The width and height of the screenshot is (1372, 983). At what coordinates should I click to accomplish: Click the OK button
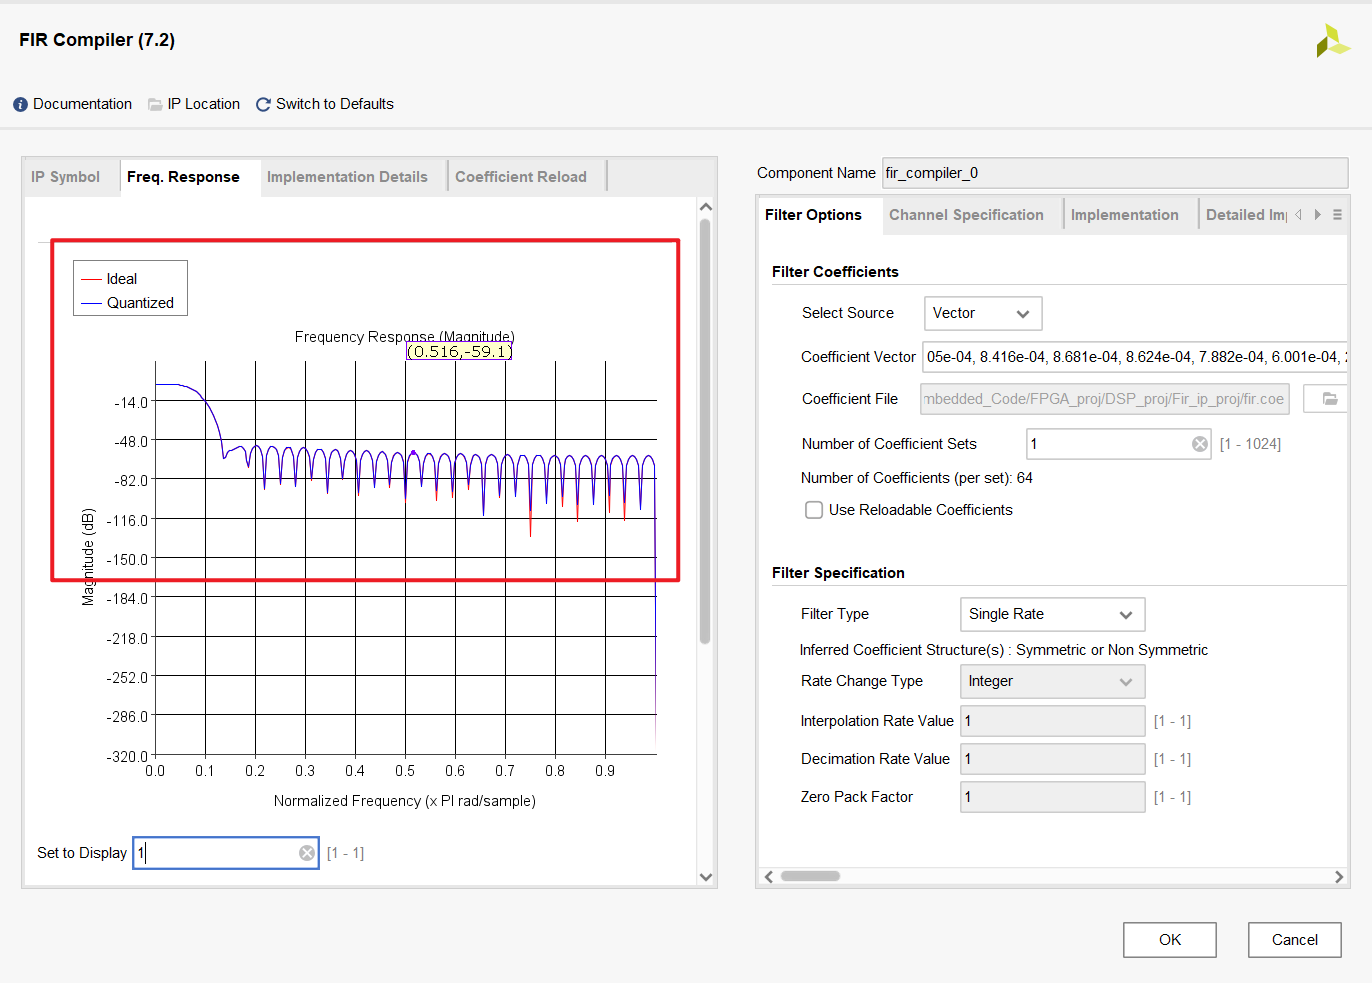tap(1170, 940)
